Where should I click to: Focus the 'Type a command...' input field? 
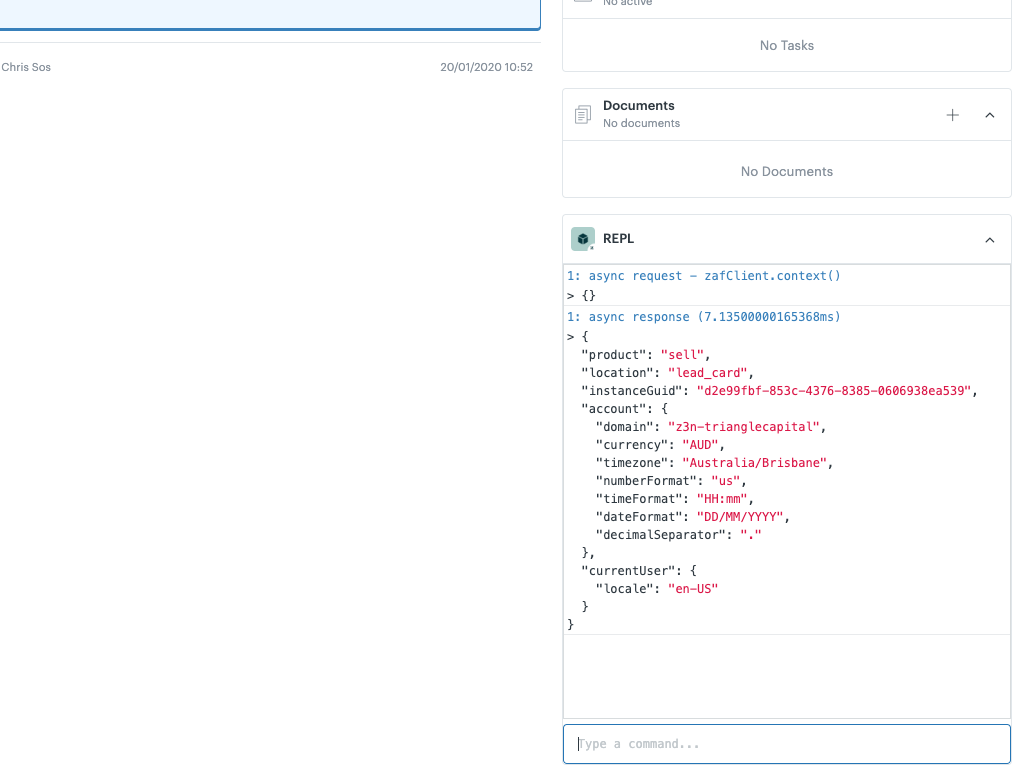[x=786, y=743]
